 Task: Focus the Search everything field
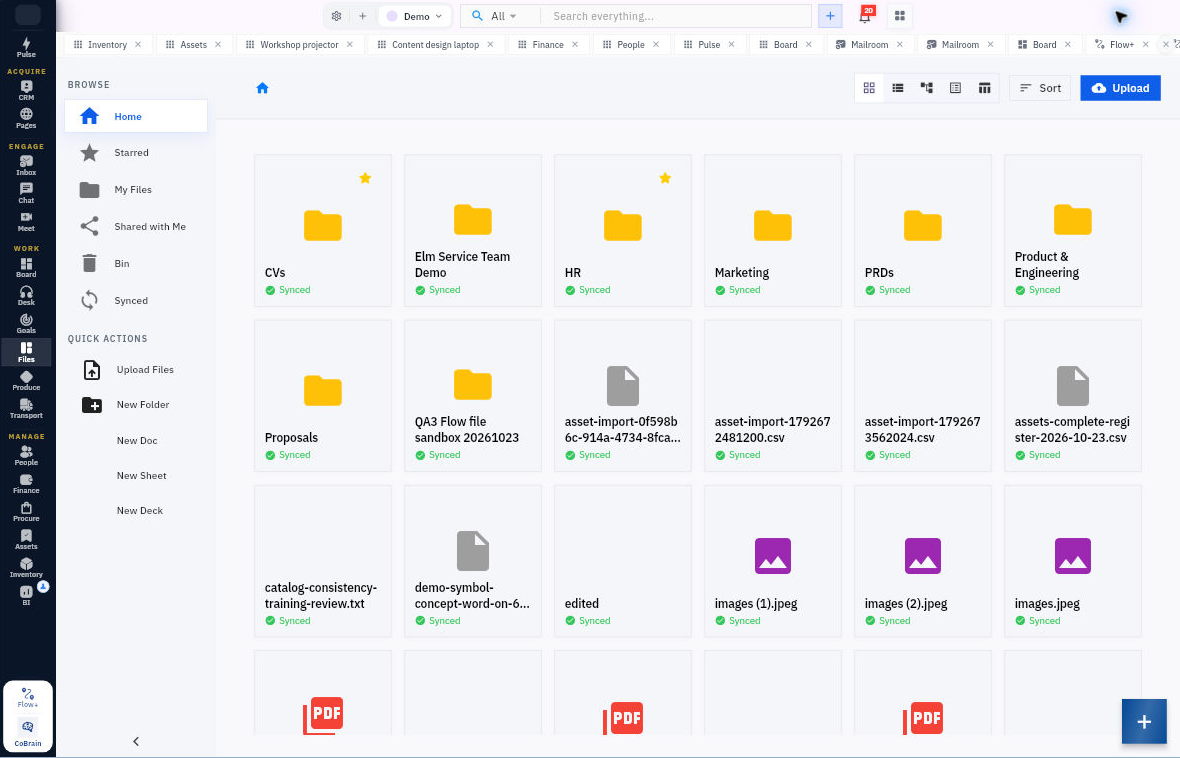(x=677, y=16)
